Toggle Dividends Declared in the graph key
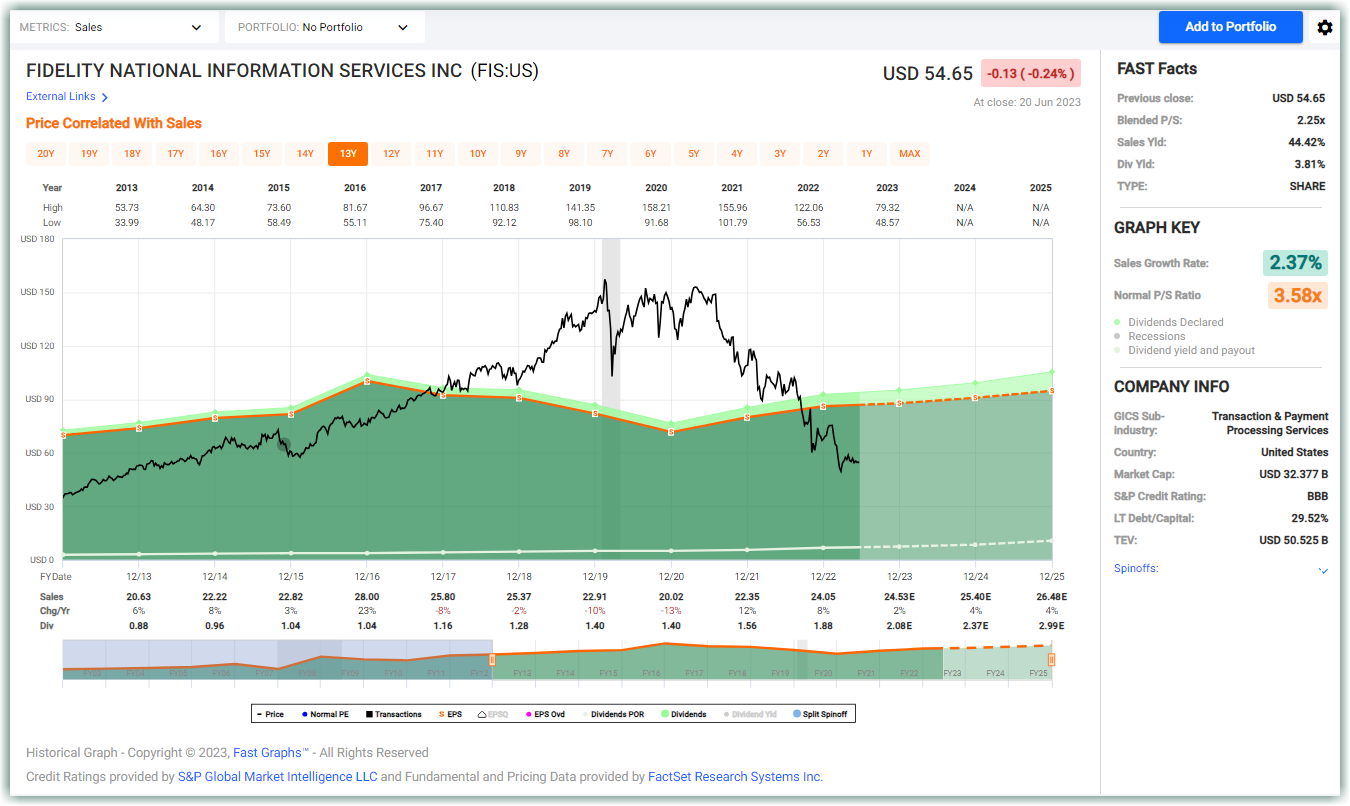The width and height of the screenshot is (1350, 806). 1169,322
